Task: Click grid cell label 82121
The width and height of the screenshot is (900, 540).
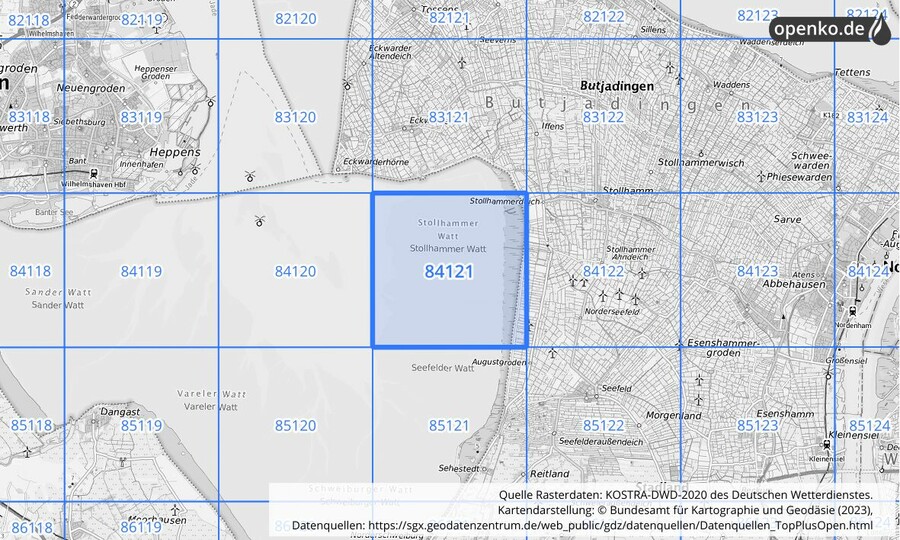Action: click(x=449, y=18)
